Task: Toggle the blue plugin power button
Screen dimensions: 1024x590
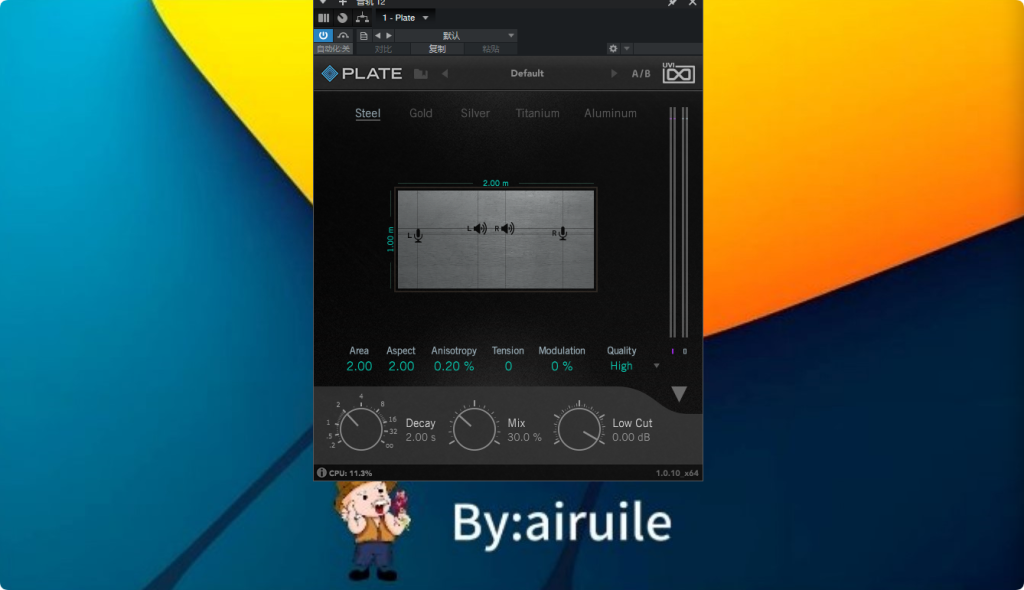Action: [323, 35]
